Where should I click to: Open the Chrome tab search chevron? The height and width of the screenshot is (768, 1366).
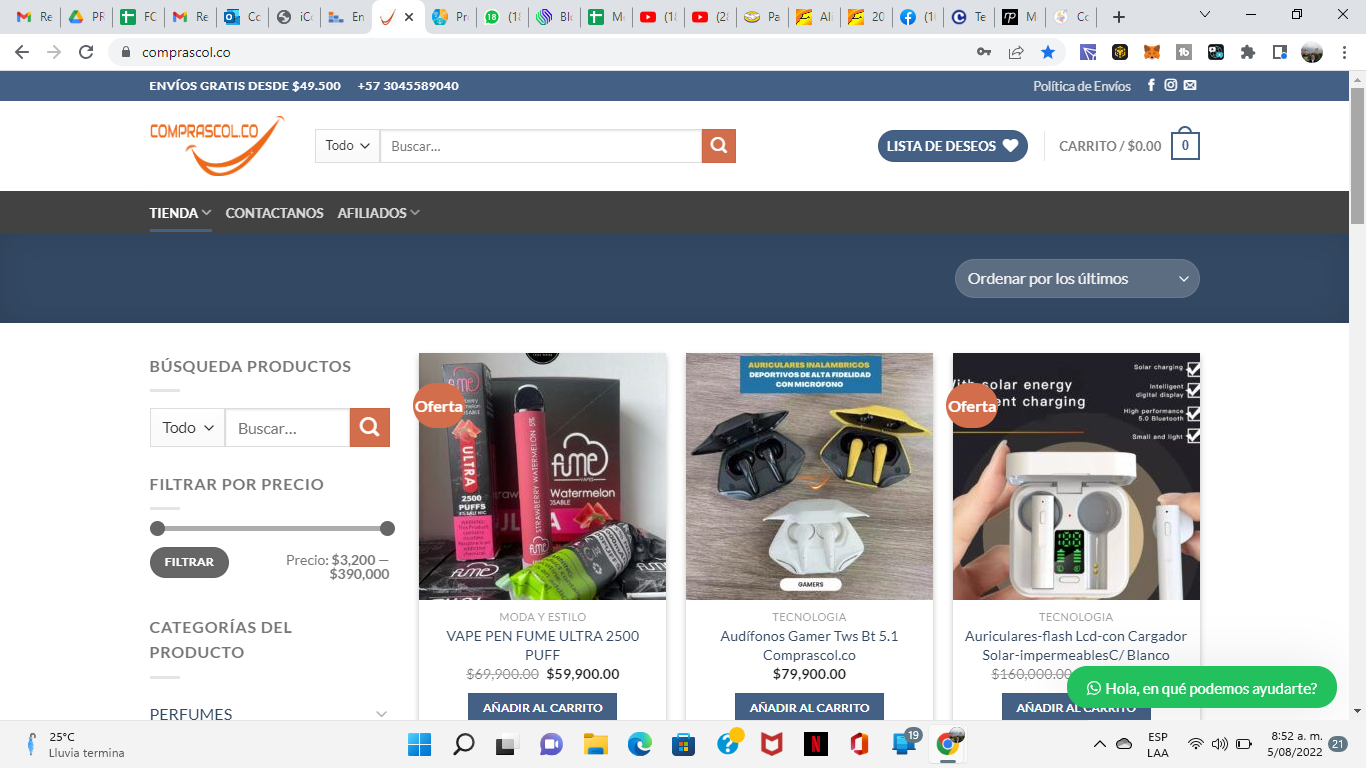click(1205, 15)
